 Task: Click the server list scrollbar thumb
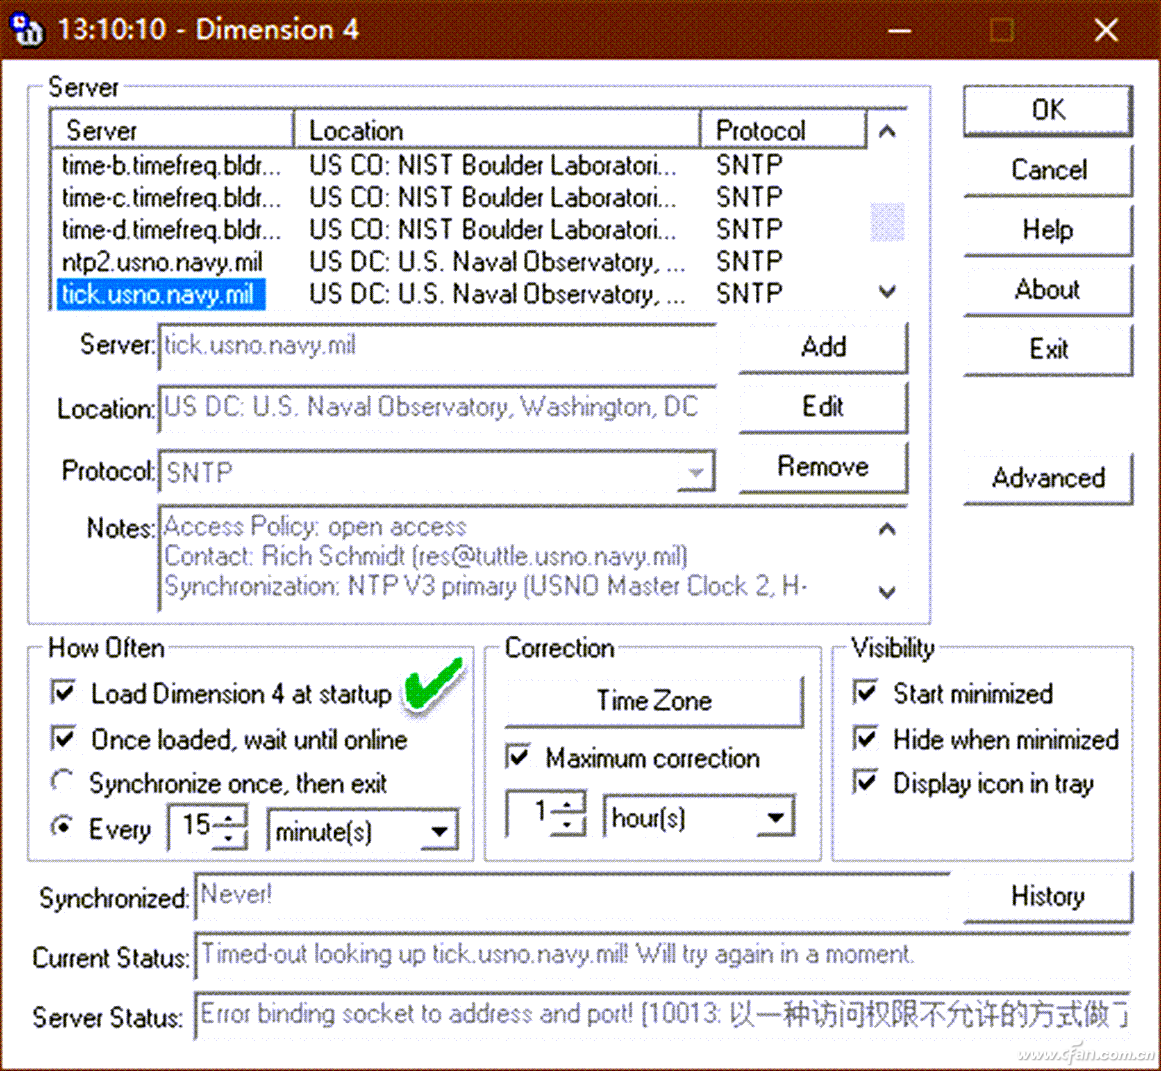[887, 222]
